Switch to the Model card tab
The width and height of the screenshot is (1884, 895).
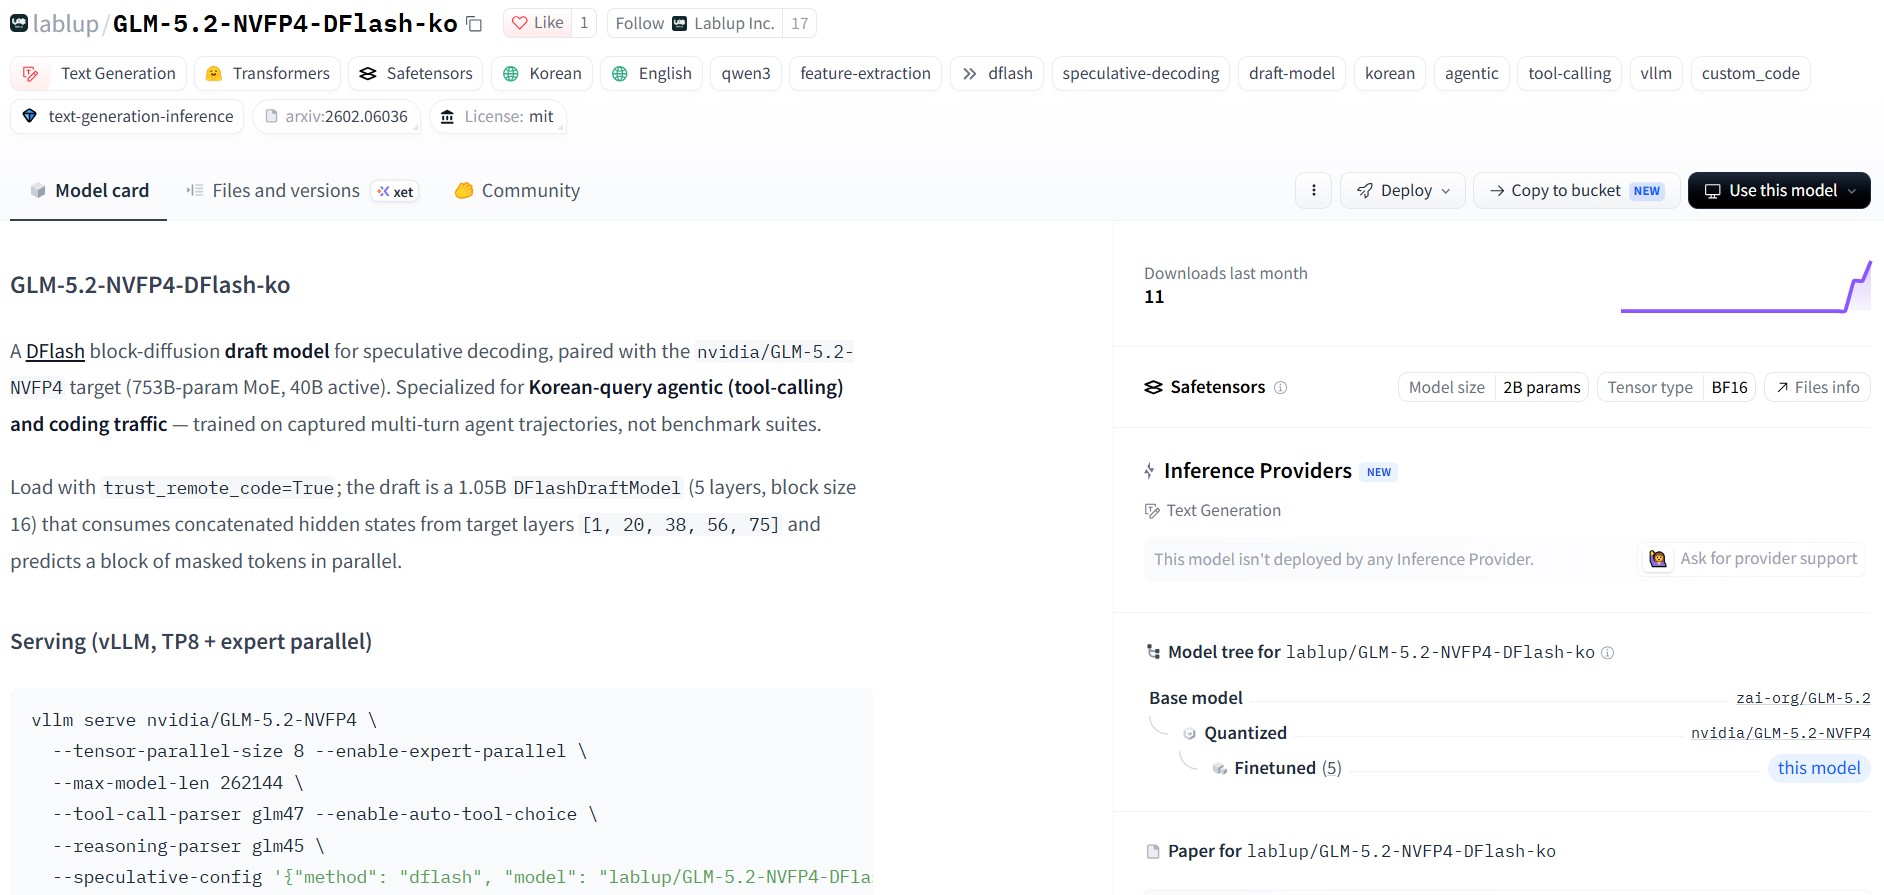pos(89,191)
